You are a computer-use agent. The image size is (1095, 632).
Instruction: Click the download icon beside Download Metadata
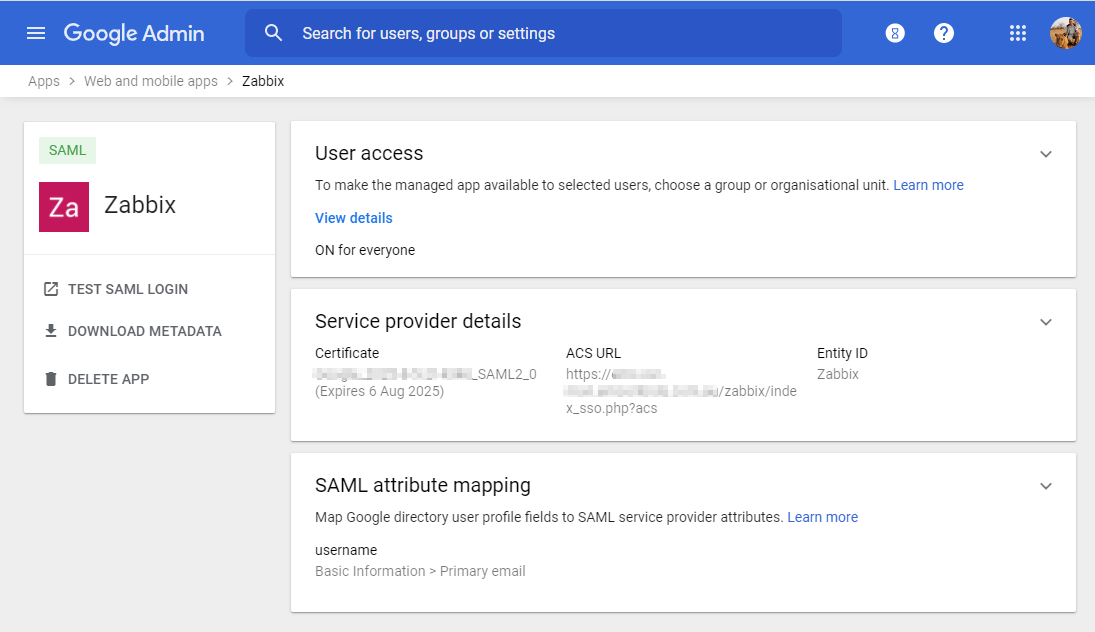(50, 331)
